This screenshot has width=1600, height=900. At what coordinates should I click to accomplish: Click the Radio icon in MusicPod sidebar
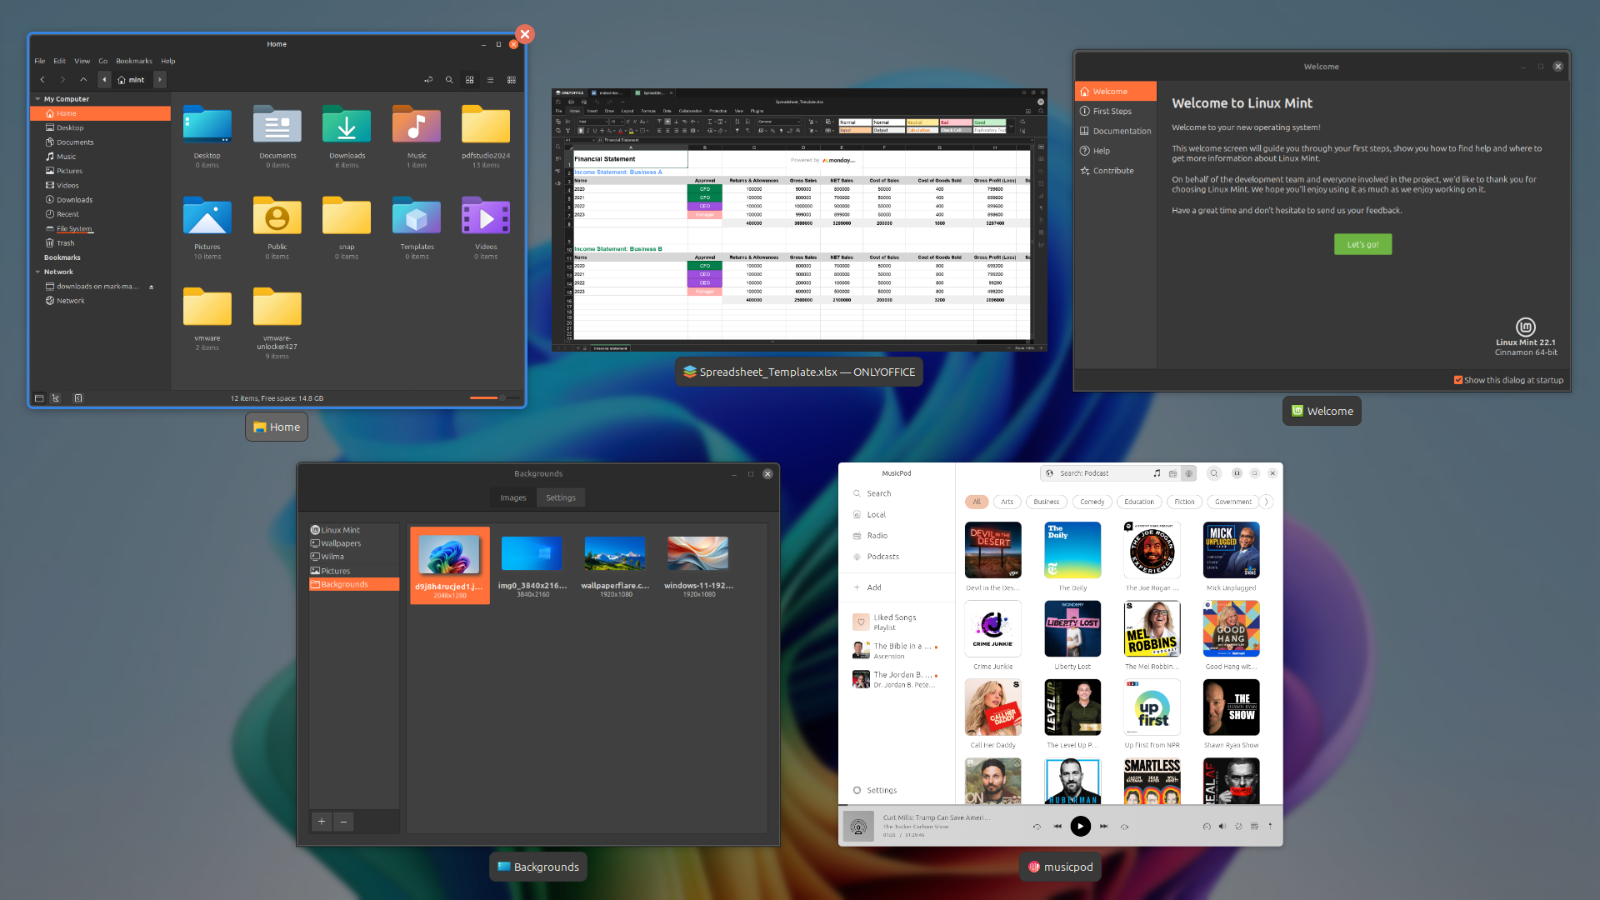coord(857,536)
